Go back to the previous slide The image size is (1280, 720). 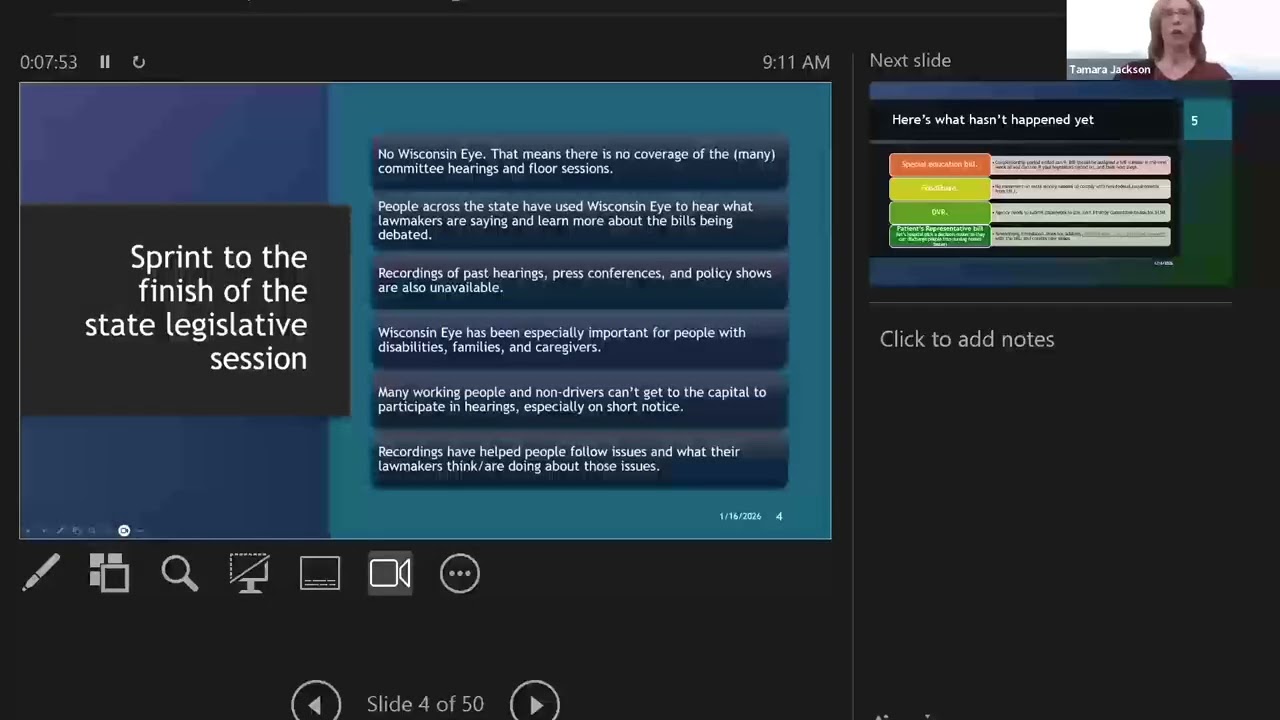click(316, 704)
